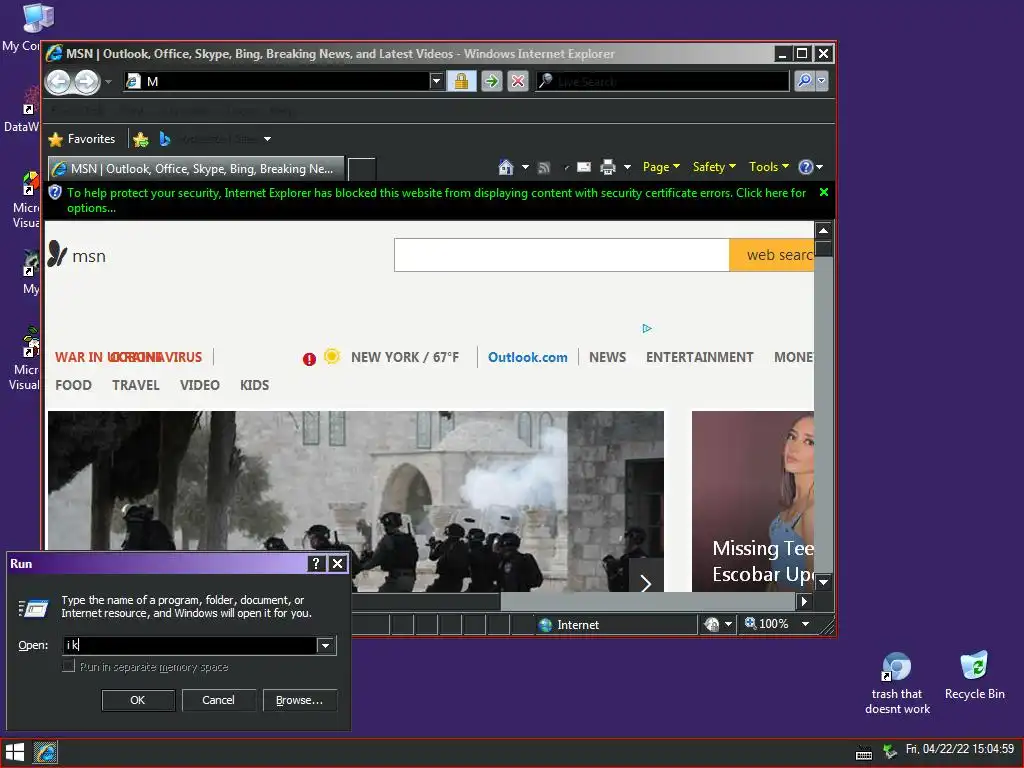Click the Run dialog Open text field
The image size is (1024, 768).
(x=189, y=645)
